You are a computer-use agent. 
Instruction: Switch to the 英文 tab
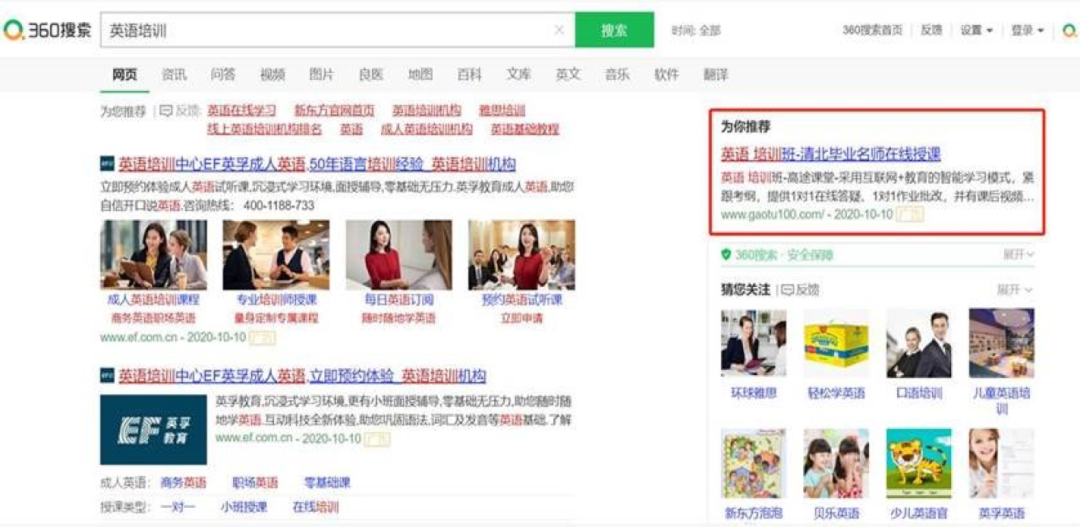click(x=568, y=75)
